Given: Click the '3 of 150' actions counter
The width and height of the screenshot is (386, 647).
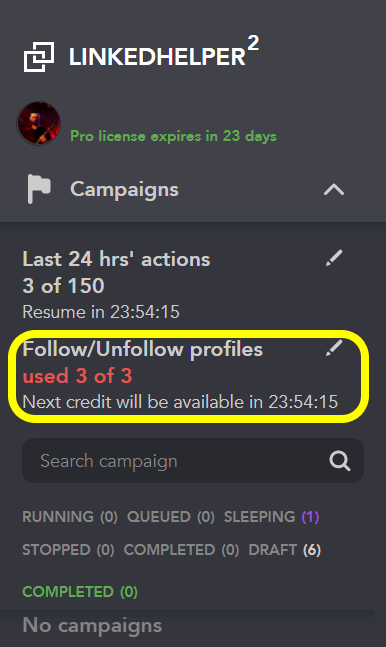Looking at the screenshot, I should coord(63,286).
